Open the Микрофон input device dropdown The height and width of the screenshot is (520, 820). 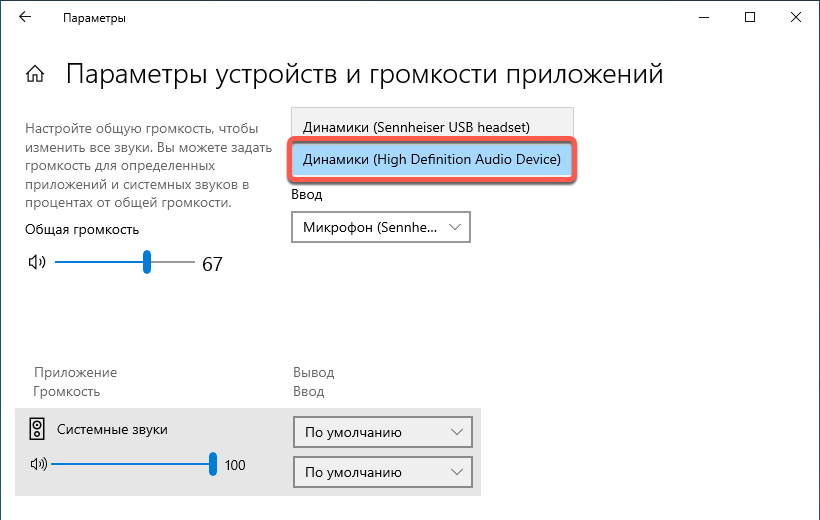381,227
